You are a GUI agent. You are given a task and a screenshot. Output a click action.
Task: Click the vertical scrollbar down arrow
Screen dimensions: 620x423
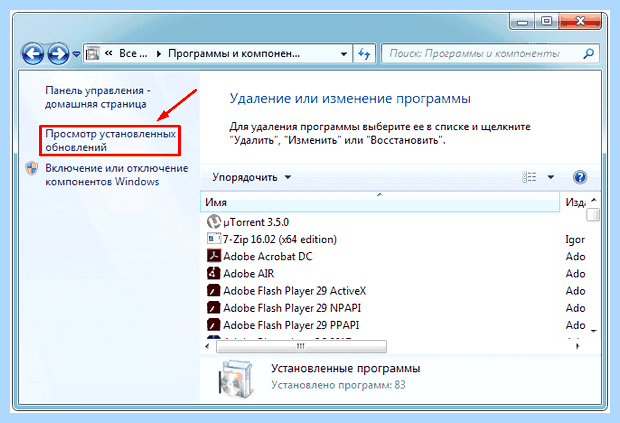pos(594,330)
